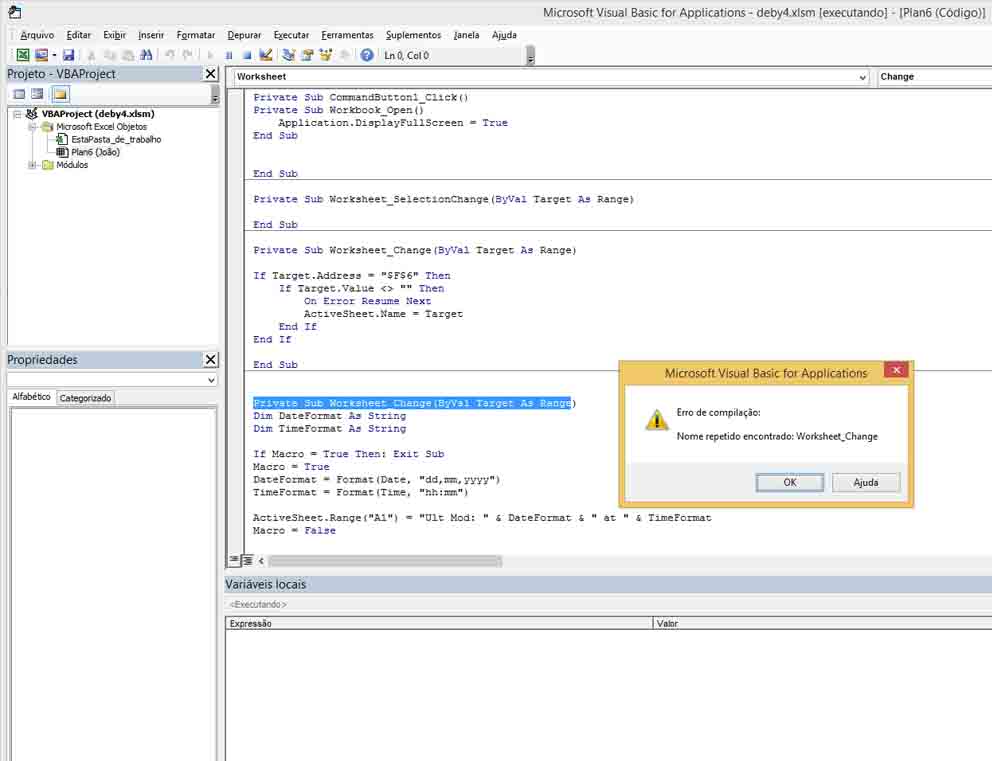This screenshot has height=761, width=992.
Task: Click OK in the compile error dialog
Action: [x=790, y=482]
